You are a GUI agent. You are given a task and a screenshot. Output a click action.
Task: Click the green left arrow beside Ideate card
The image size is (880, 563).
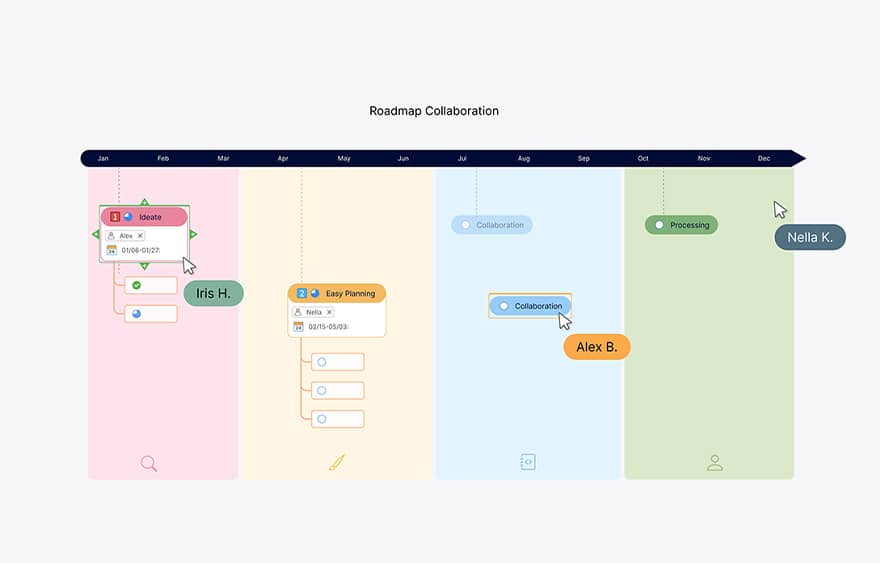[x=95, y=234]
